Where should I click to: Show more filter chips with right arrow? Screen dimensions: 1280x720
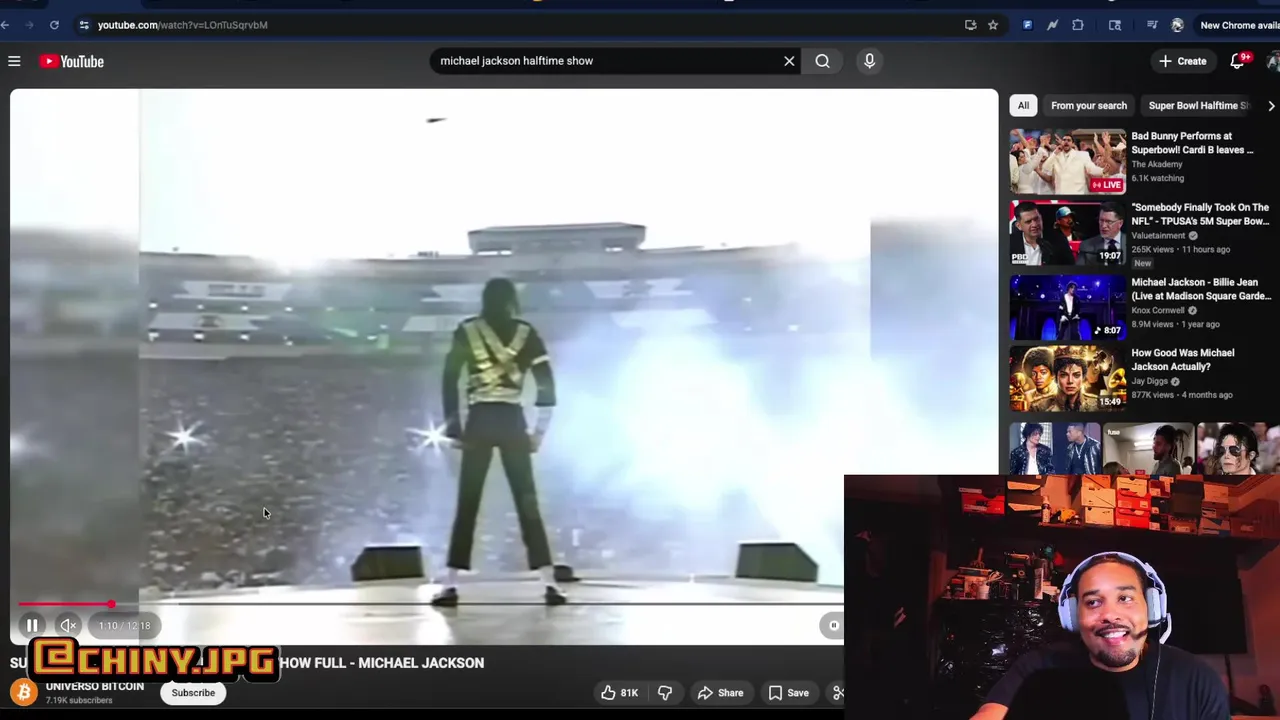1271,105
